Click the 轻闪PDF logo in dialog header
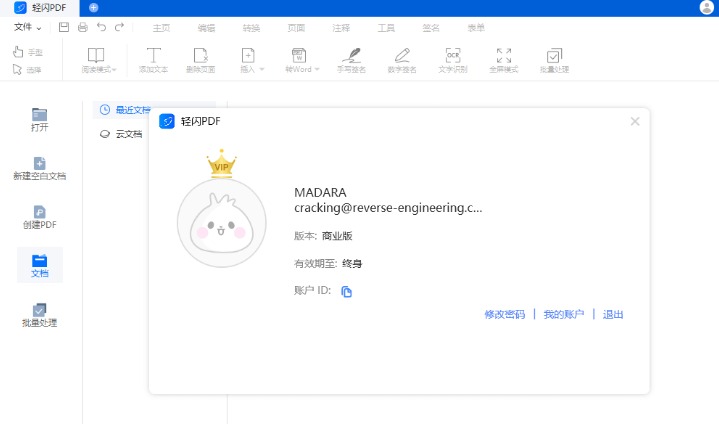The image size is (719, 424). pos(167,121)
